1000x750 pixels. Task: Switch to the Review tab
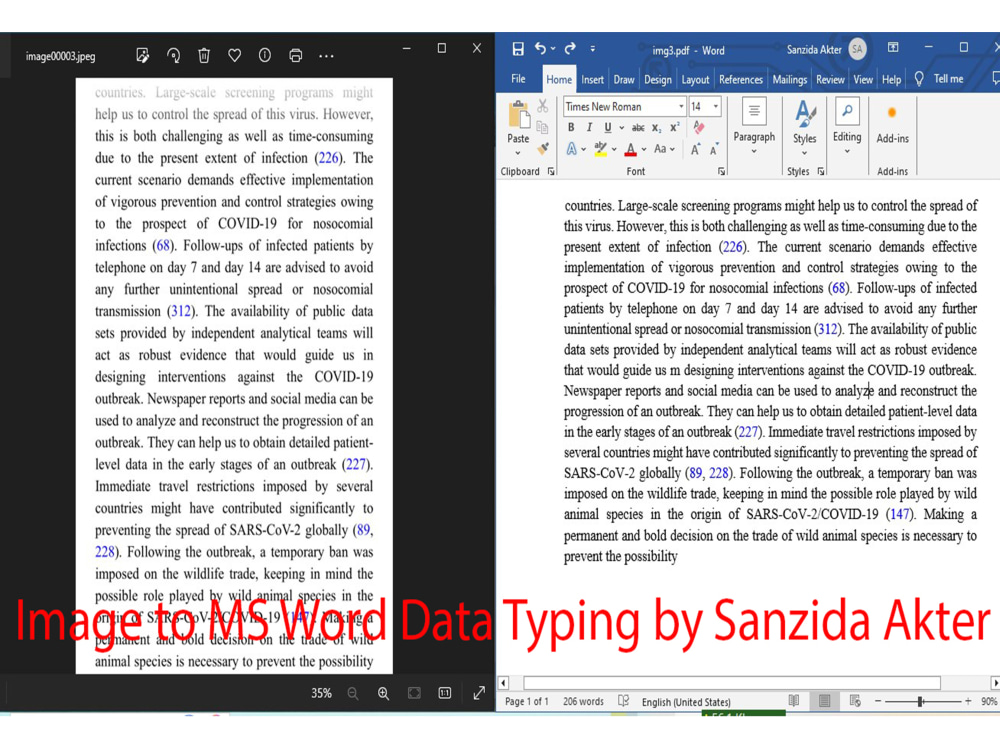pyautogui.click(x=830, y=80)
